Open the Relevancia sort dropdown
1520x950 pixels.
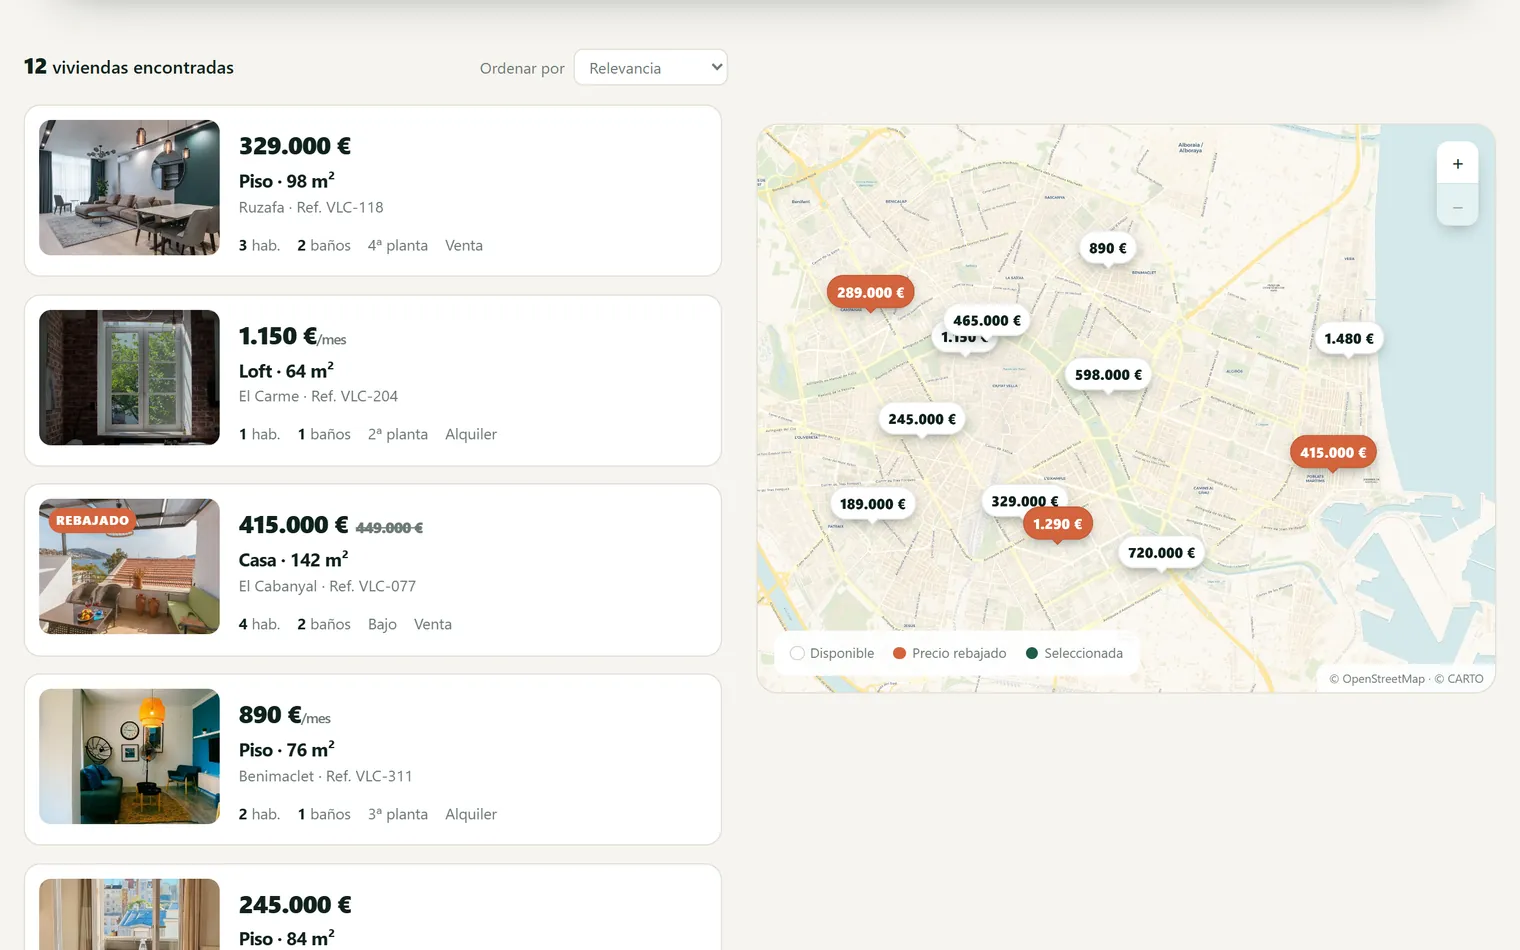650,68
